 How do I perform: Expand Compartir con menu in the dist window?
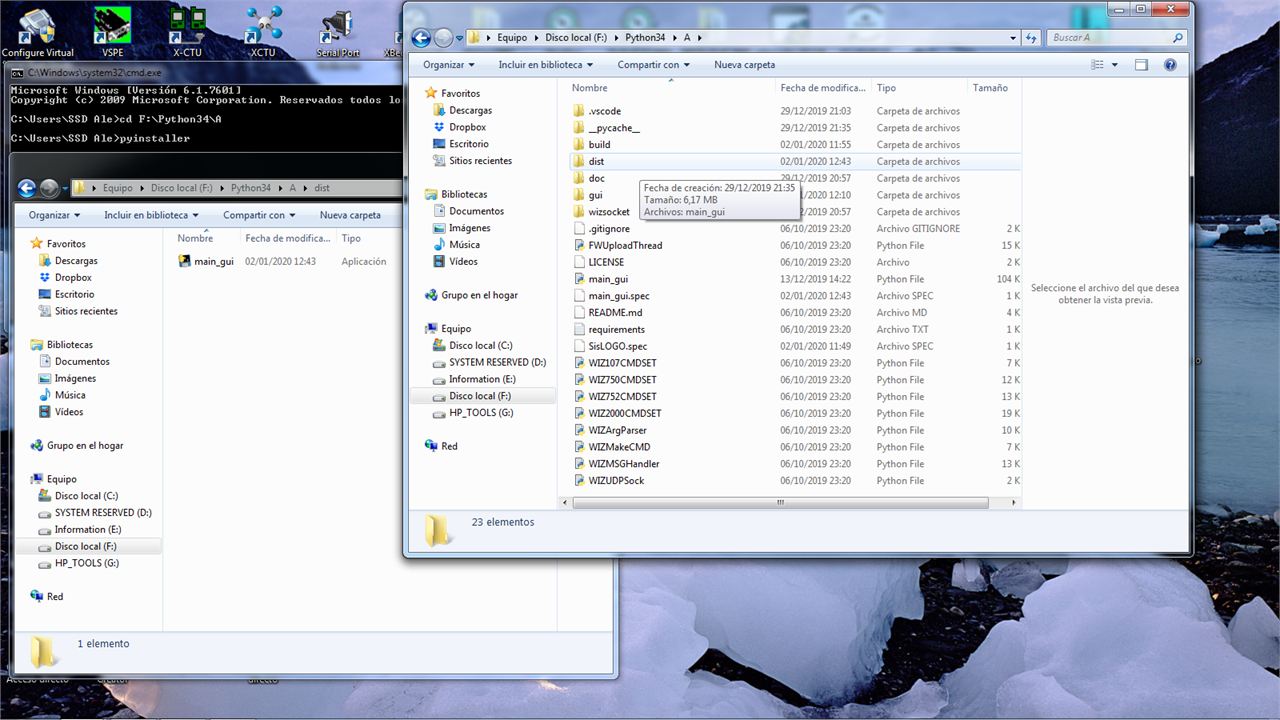(x=260, y=215)
